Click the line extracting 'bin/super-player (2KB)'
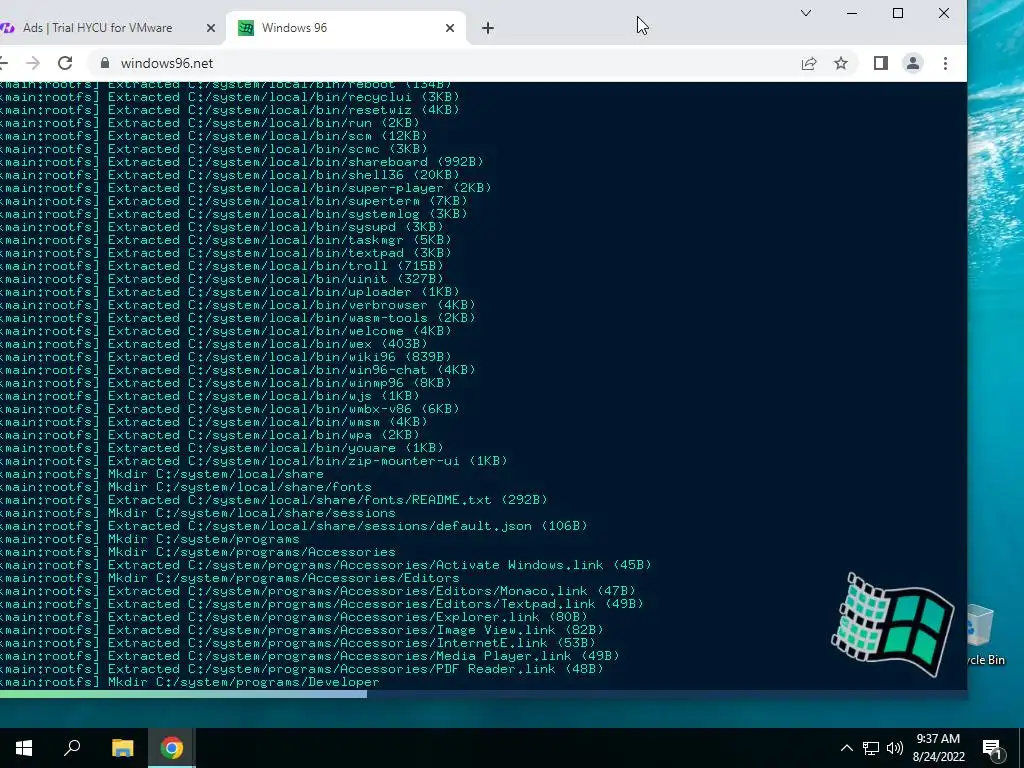The image size is (1024, 768). pos(246,188)
